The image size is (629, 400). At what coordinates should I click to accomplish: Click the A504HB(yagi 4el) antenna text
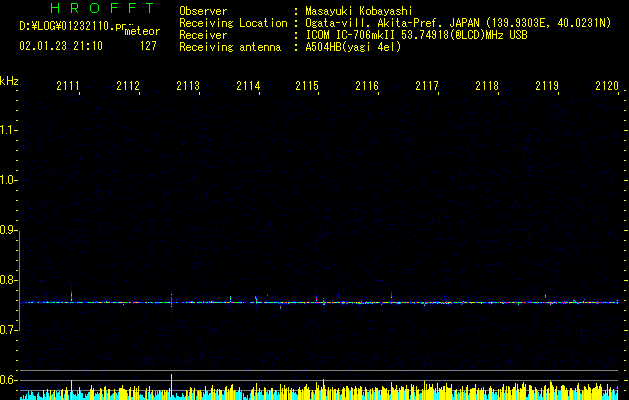point(353,47)
